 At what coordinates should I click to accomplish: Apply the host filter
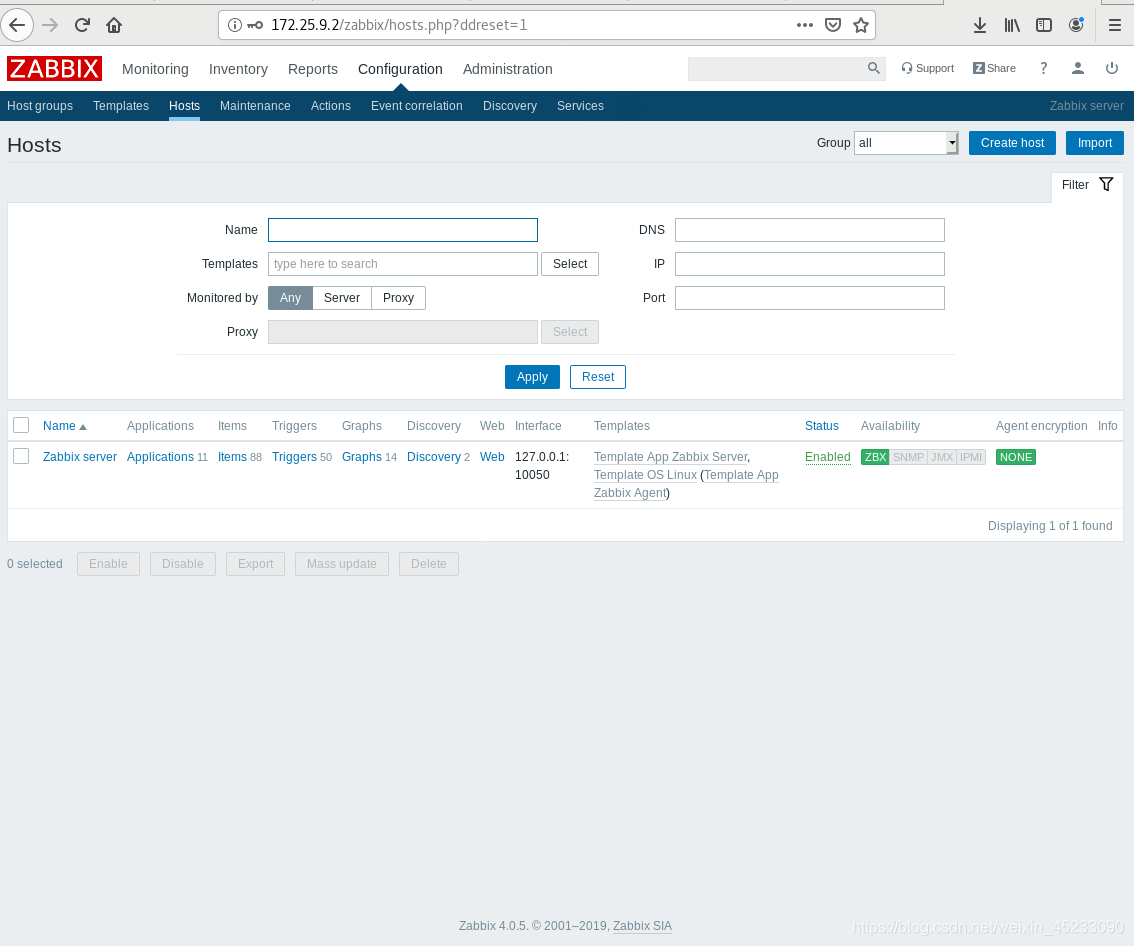532,377
